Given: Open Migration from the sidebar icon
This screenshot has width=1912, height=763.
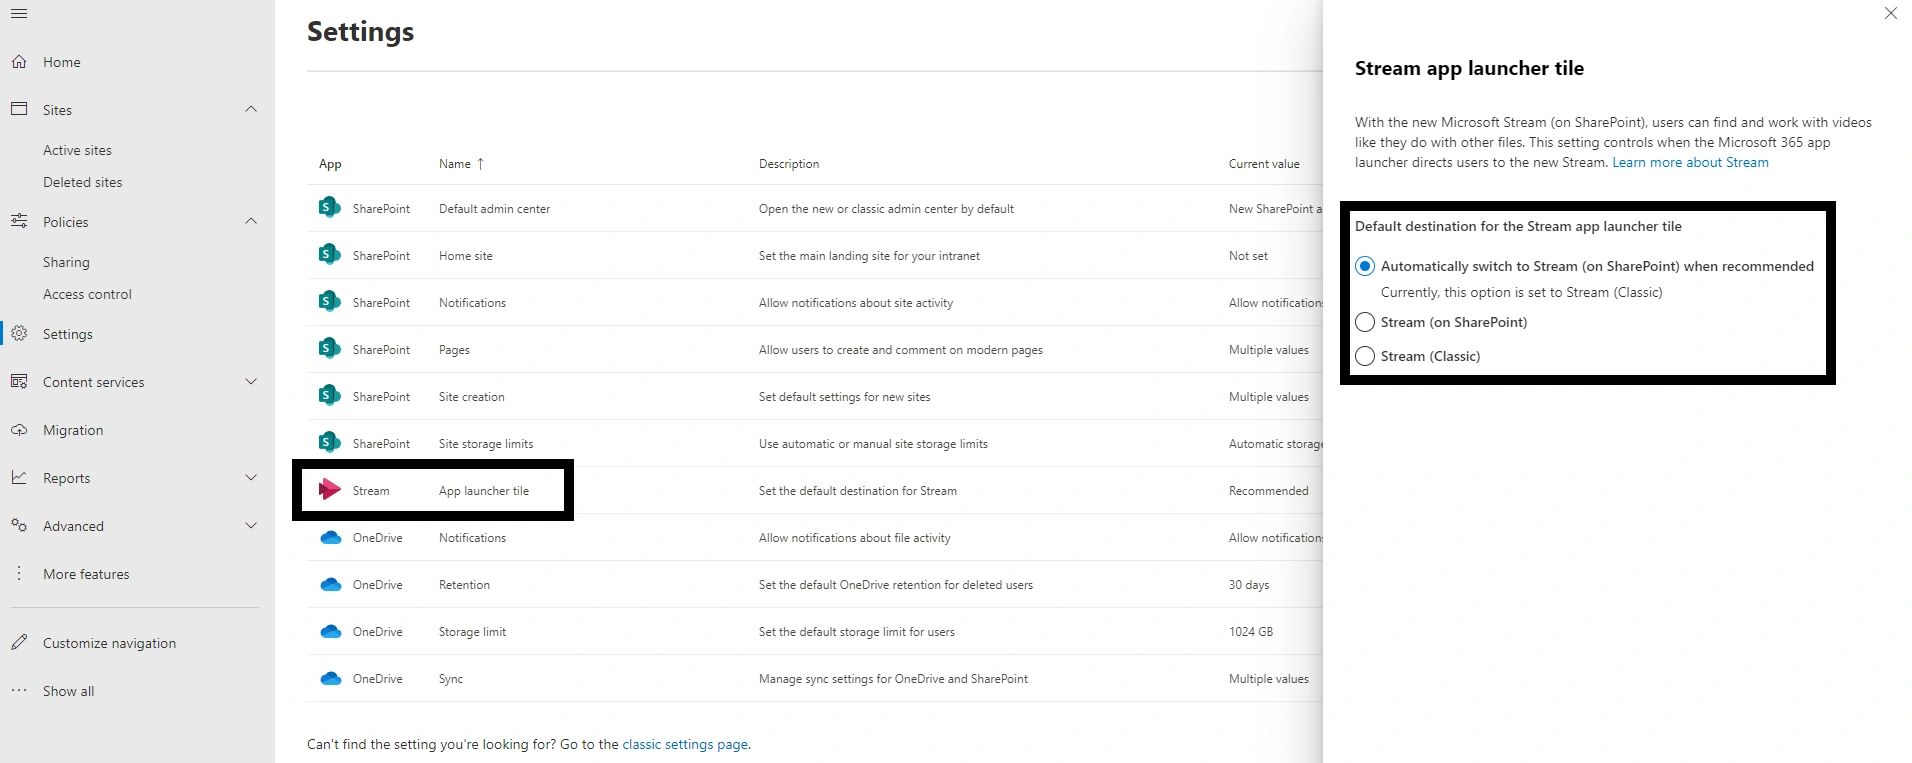Looking at the screenshot, I should pos(19,429).
